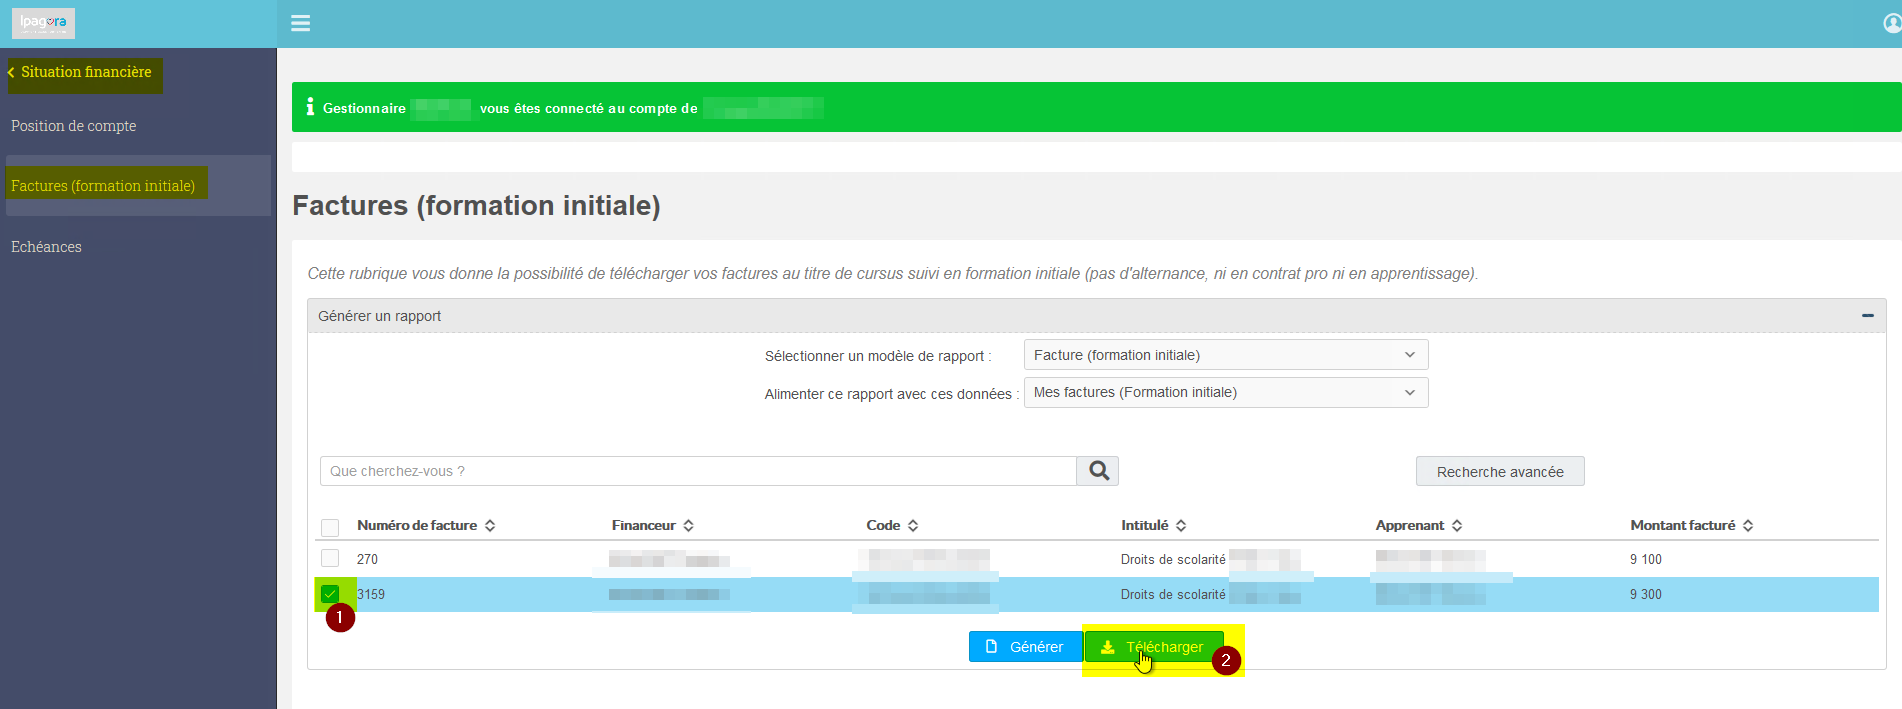Sort by Numéro de facture arrows

(490, 526)
